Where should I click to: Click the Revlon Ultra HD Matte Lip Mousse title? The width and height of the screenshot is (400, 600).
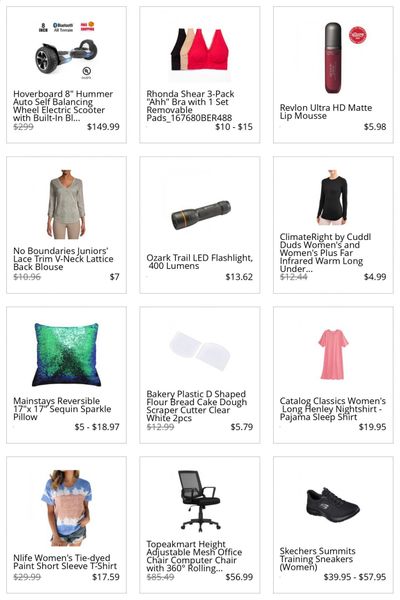click(326, 112)
